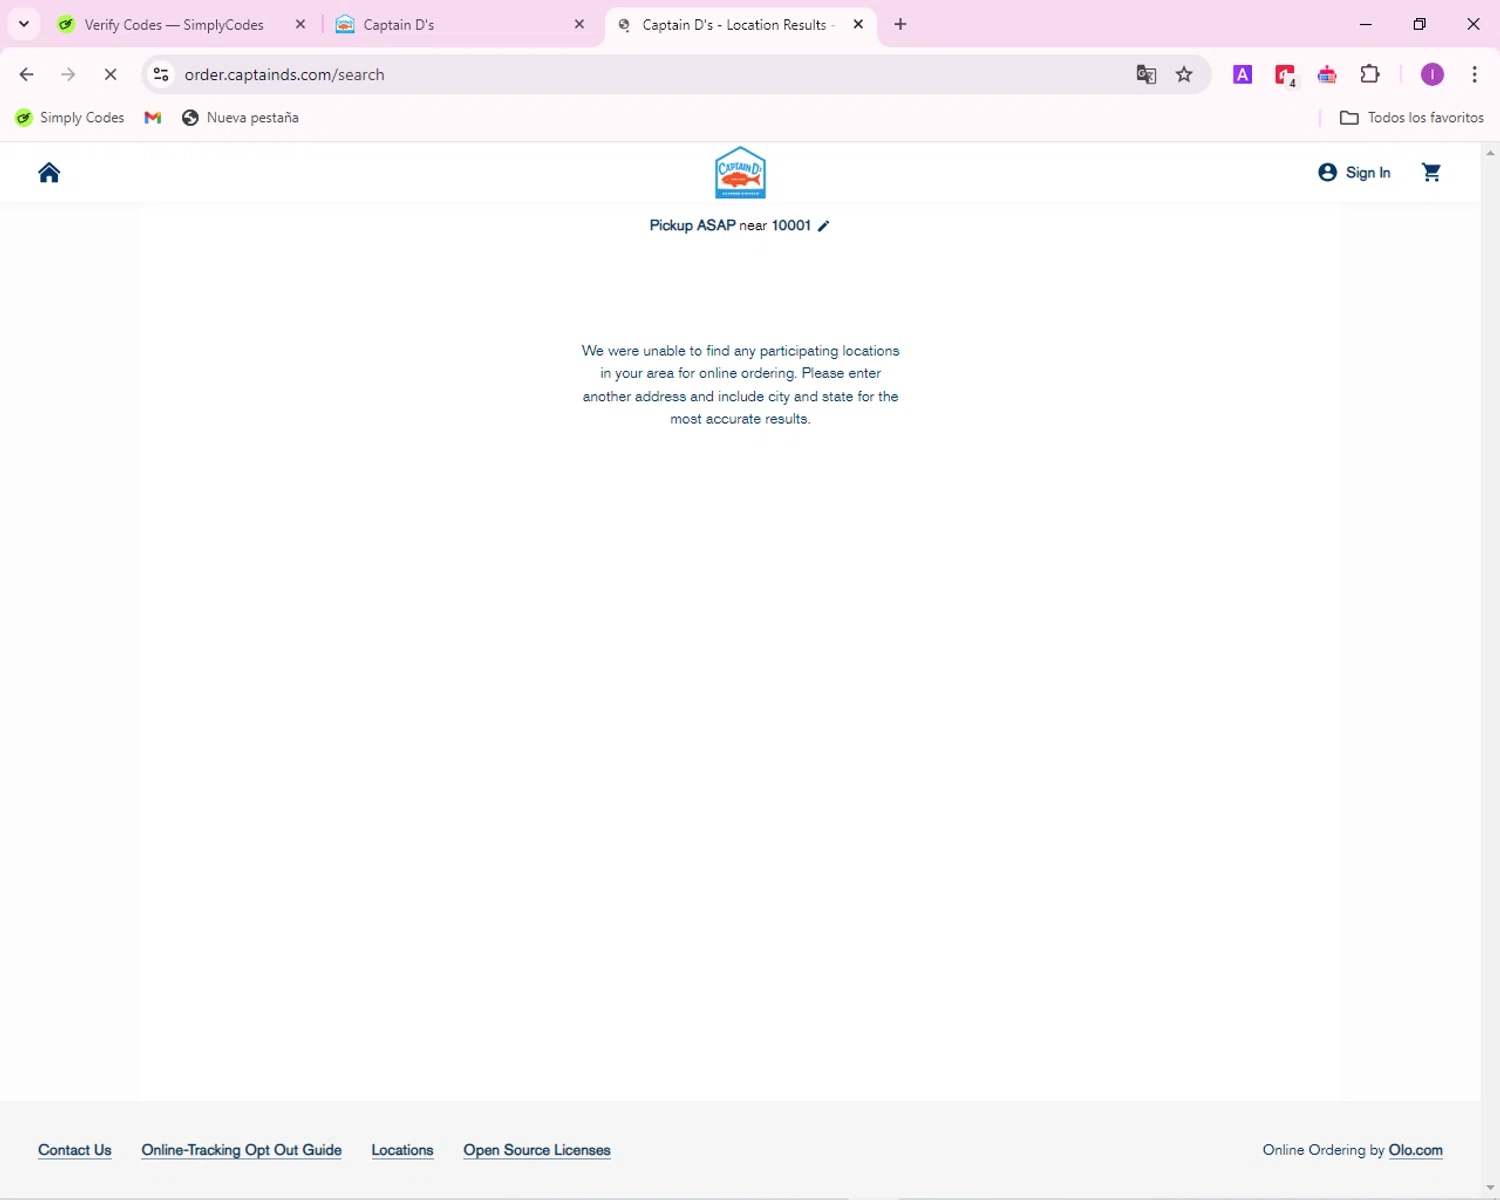Switch to the Captain D's tab

[455, 25]
